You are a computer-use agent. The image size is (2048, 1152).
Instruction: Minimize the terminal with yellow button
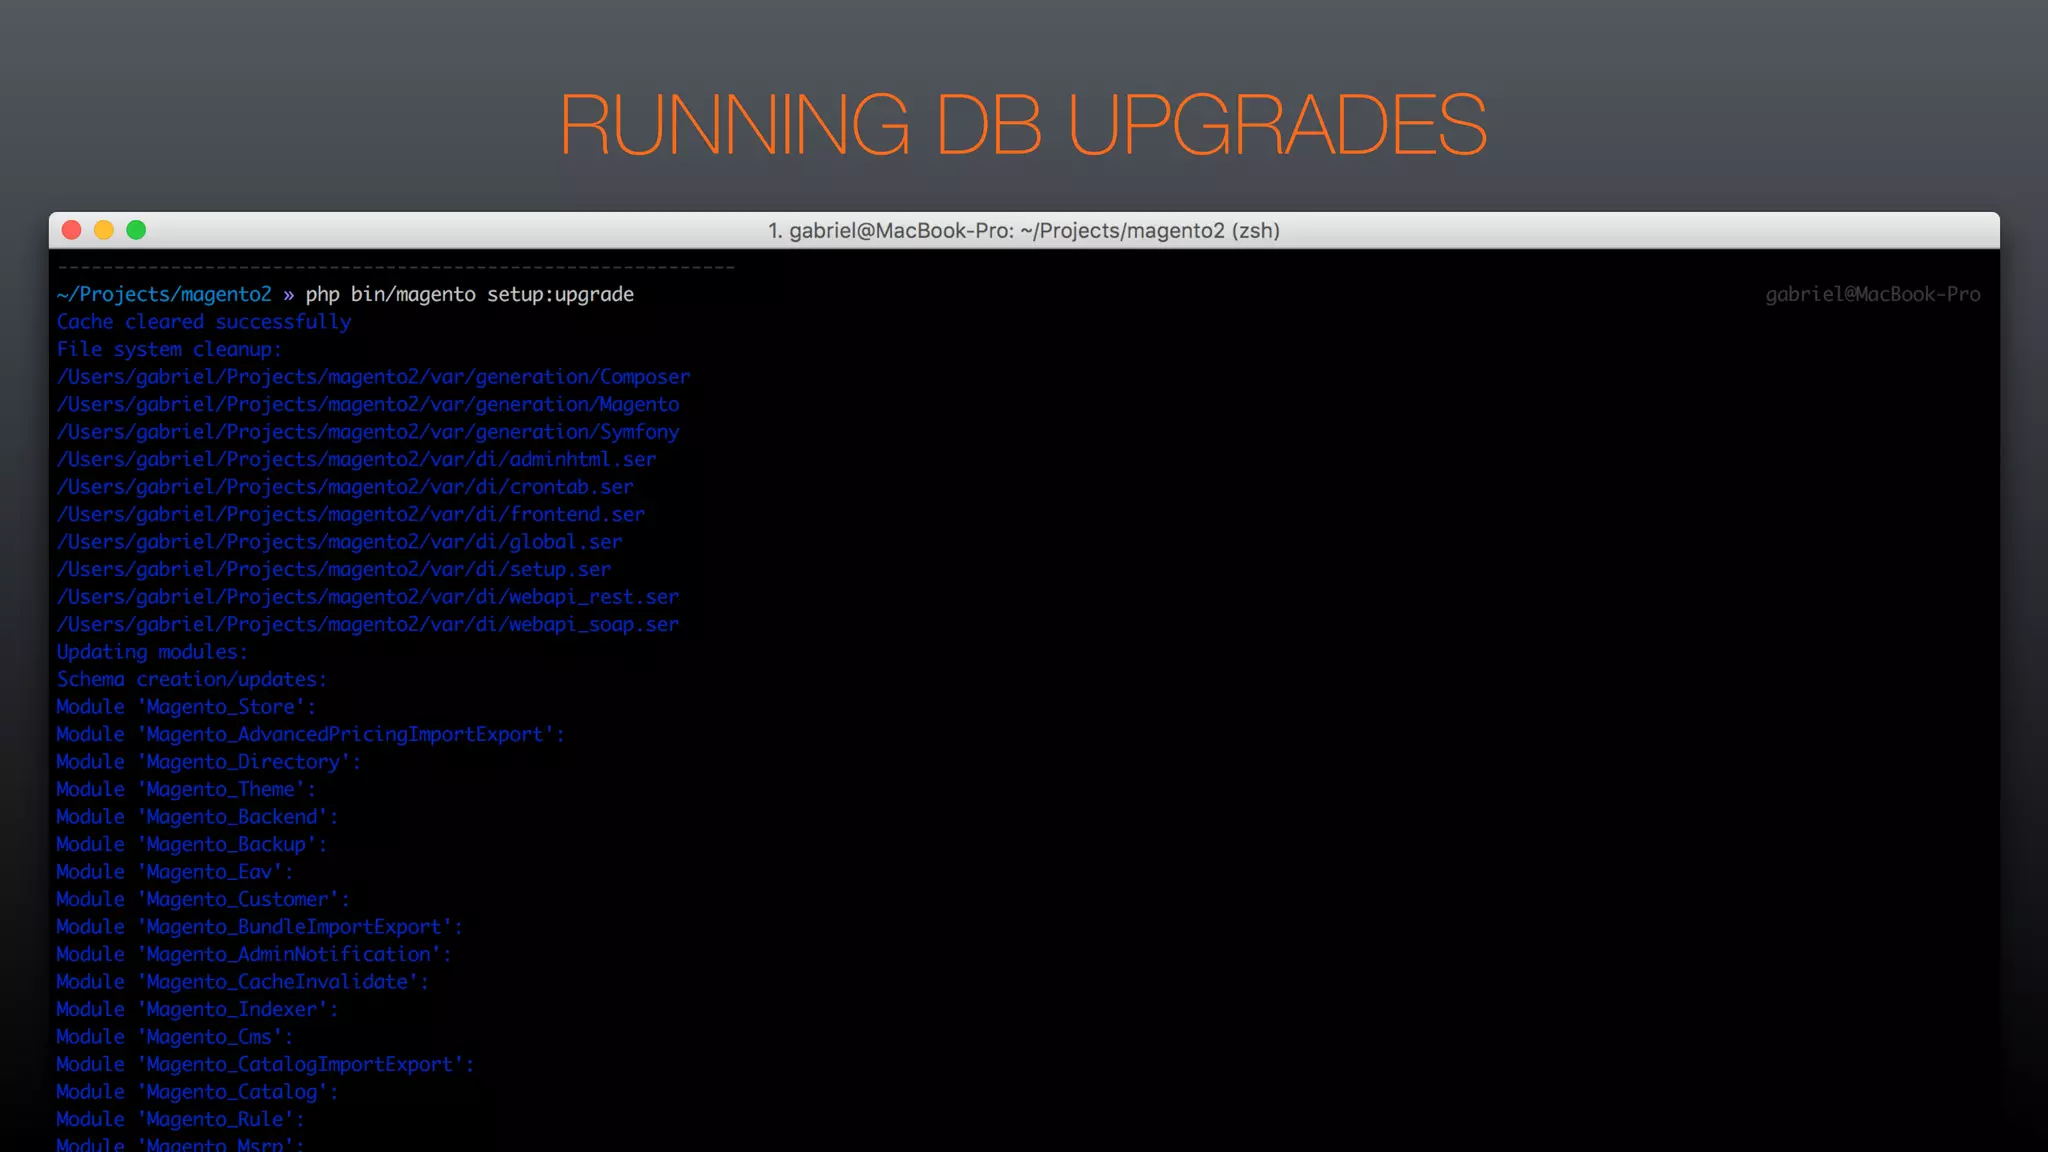pos(104,230)
